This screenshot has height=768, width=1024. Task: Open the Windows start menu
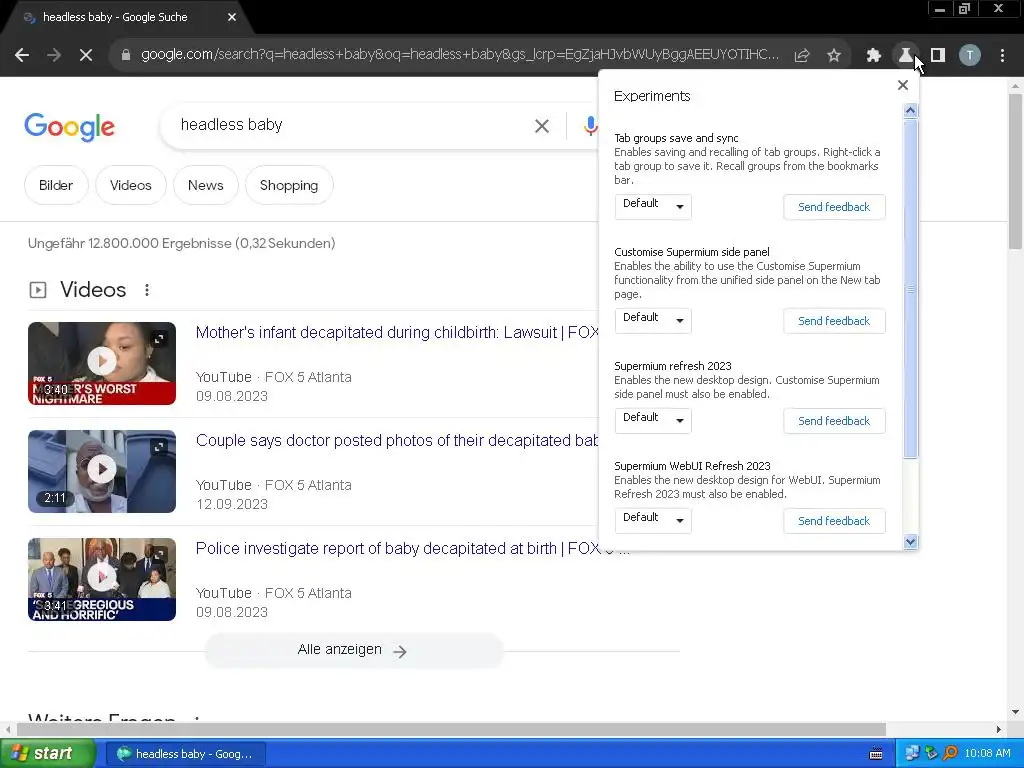[x=47, y=754]
